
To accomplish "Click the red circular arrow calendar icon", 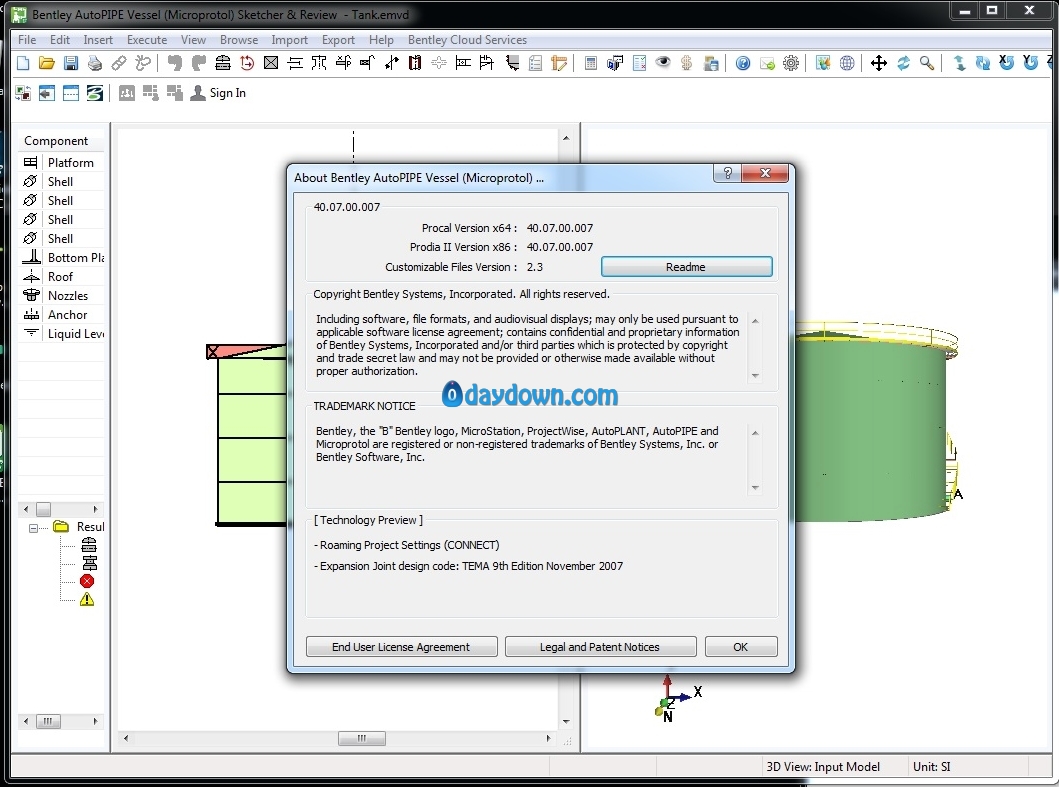I will pyautogui.click(x=247, y=64).
